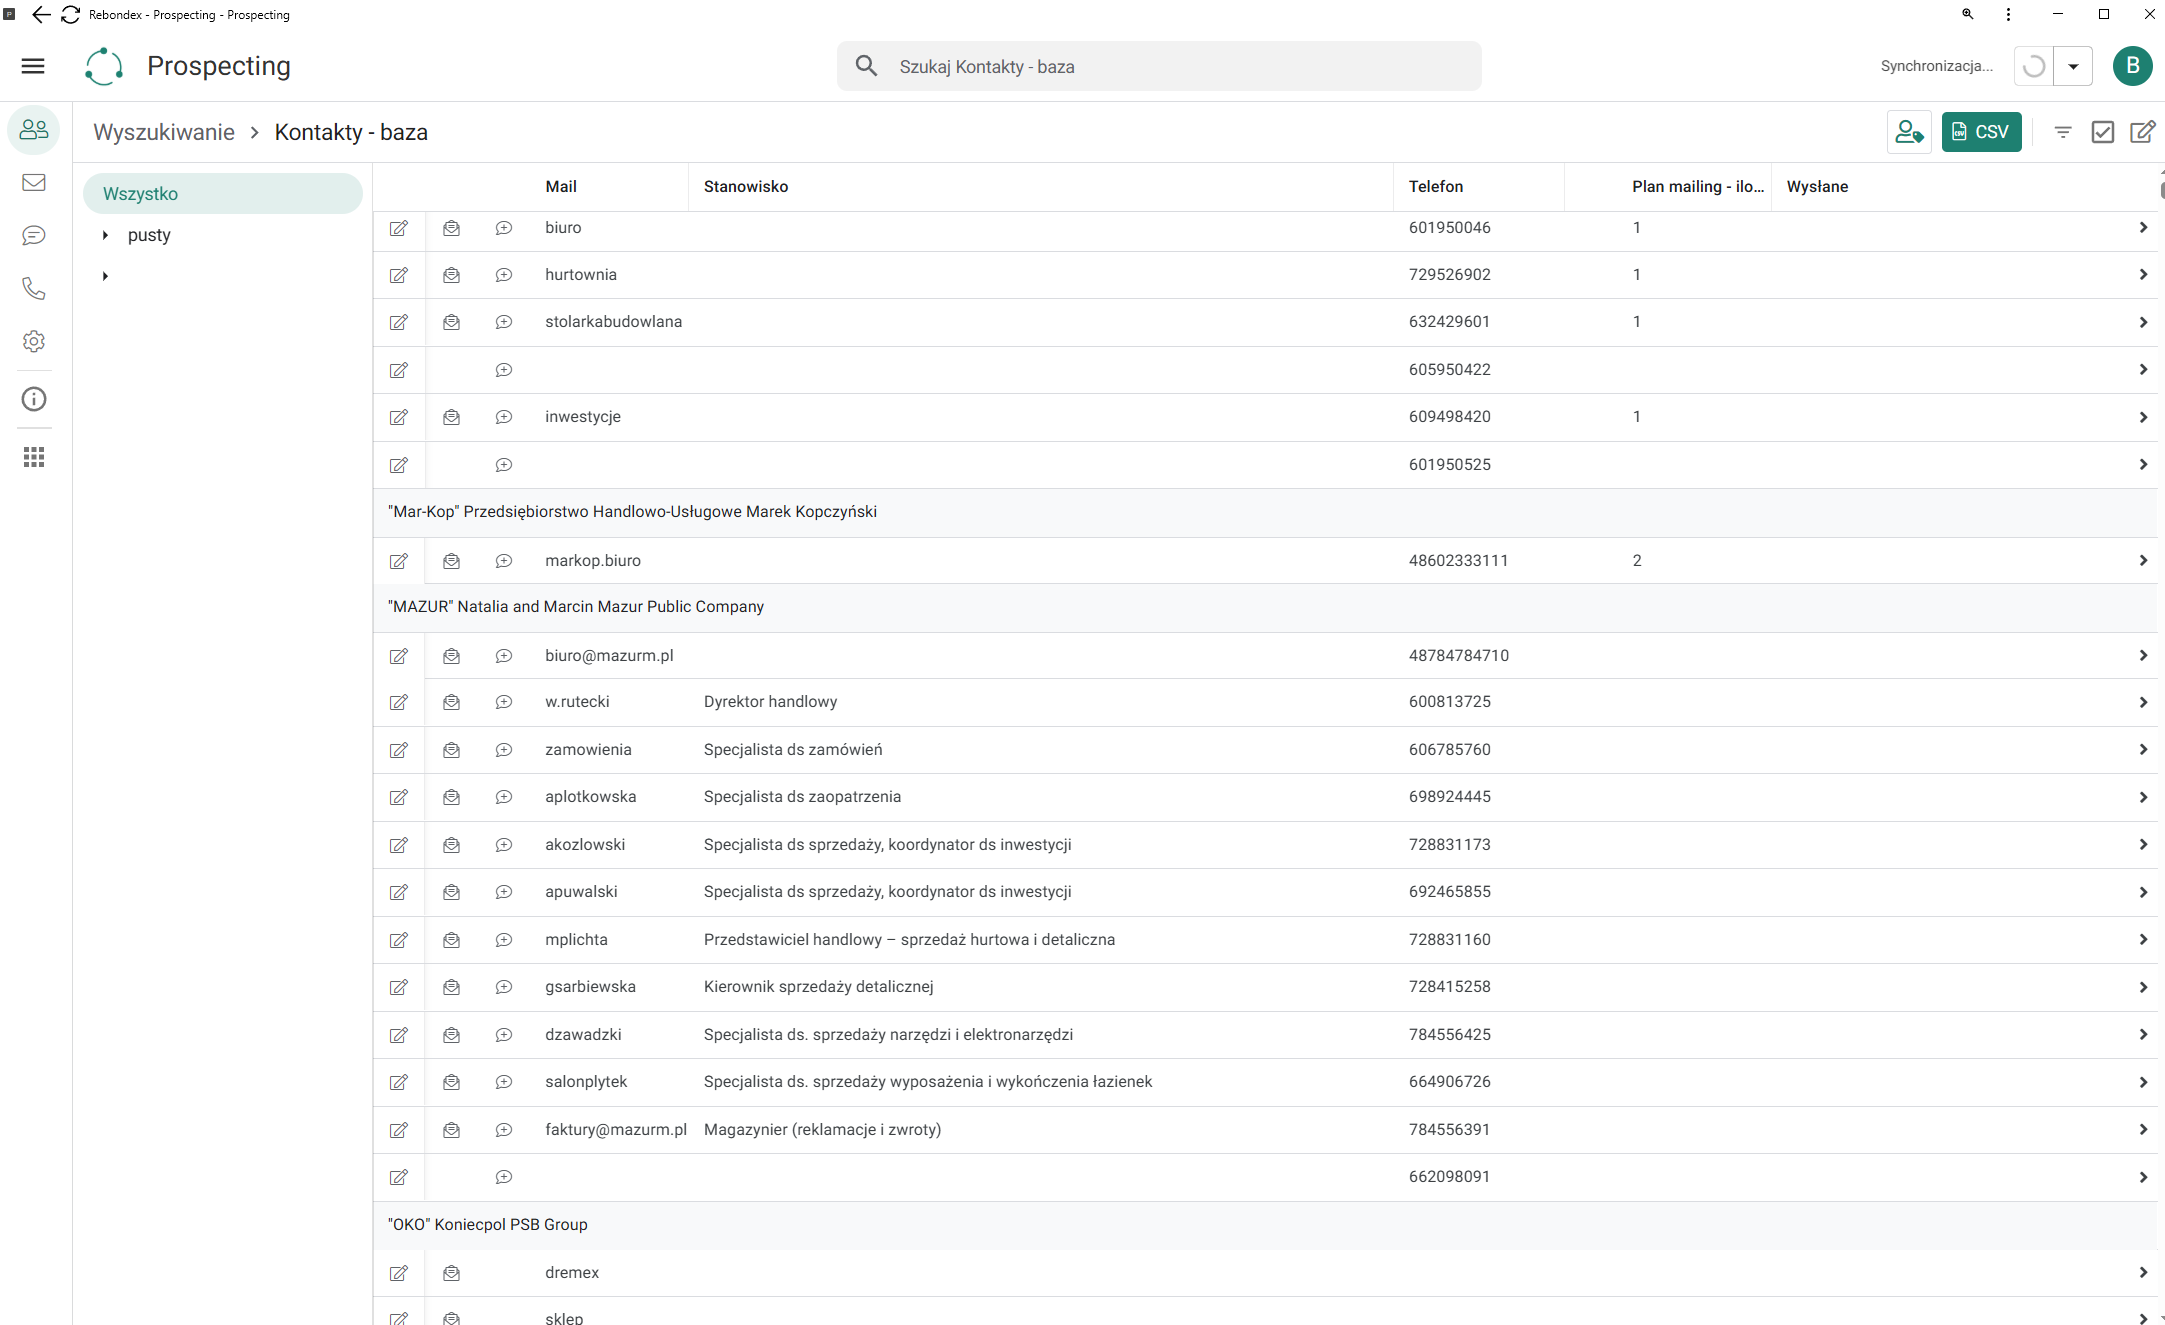2165x1325 pixels.
Task: Open the contacts sidebar icon
Action: [34, 130]
